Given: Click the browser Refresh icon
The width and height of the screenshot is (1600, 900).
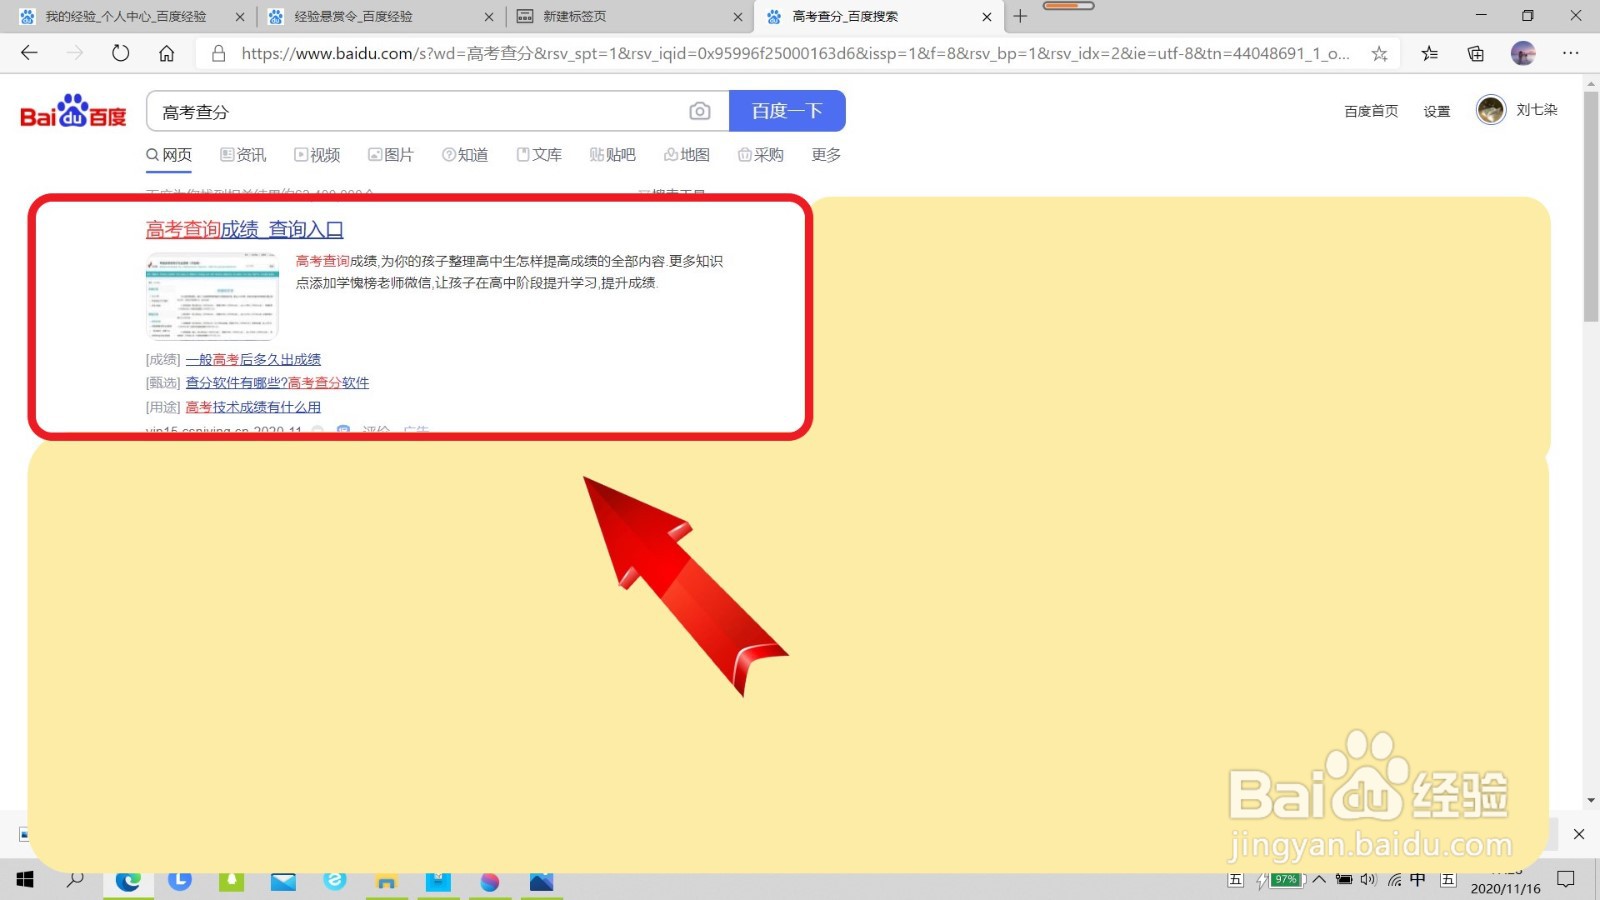Looking at the screenshot, I should (121, 53).
